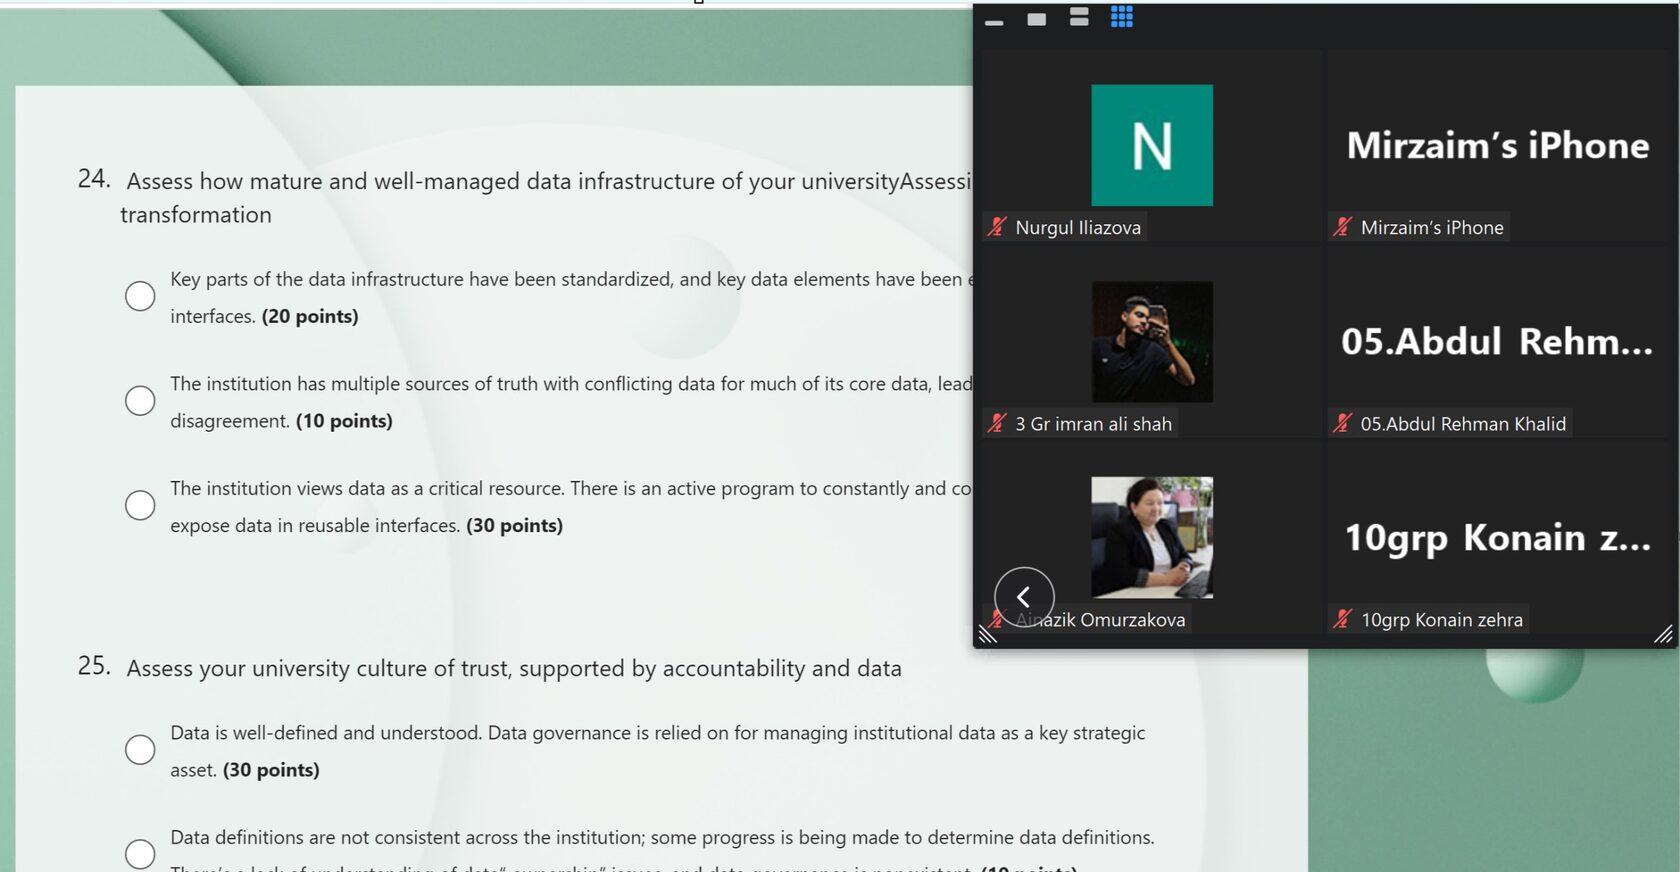1680x872 pixels.
Task: Click the large "Mirzaim's iPhone" tile title
Action: click(x=1498, y=146)
